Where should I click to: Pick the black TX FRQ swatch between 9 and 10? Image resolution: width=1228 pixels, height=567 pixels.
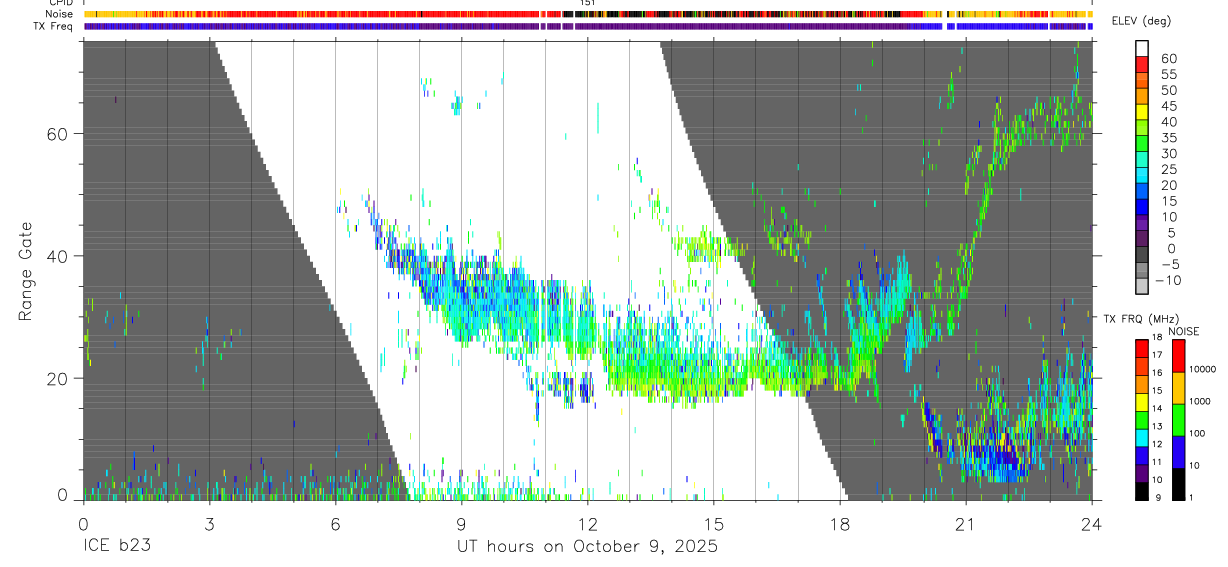pyautogui.click(x=1141, y=491)
